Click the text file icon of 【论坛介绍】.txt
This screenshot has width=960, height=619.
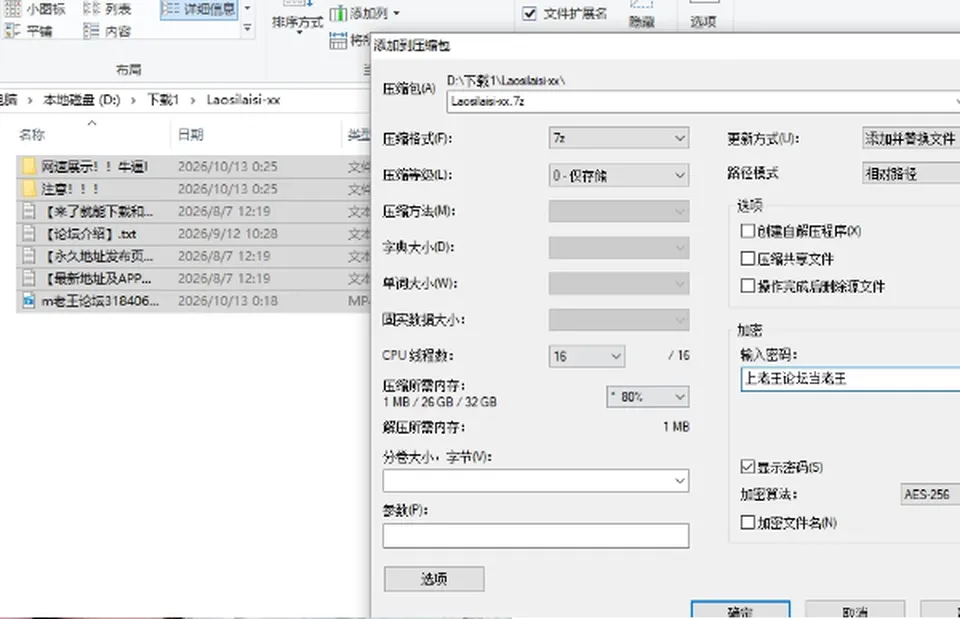(x=28, y=233)
